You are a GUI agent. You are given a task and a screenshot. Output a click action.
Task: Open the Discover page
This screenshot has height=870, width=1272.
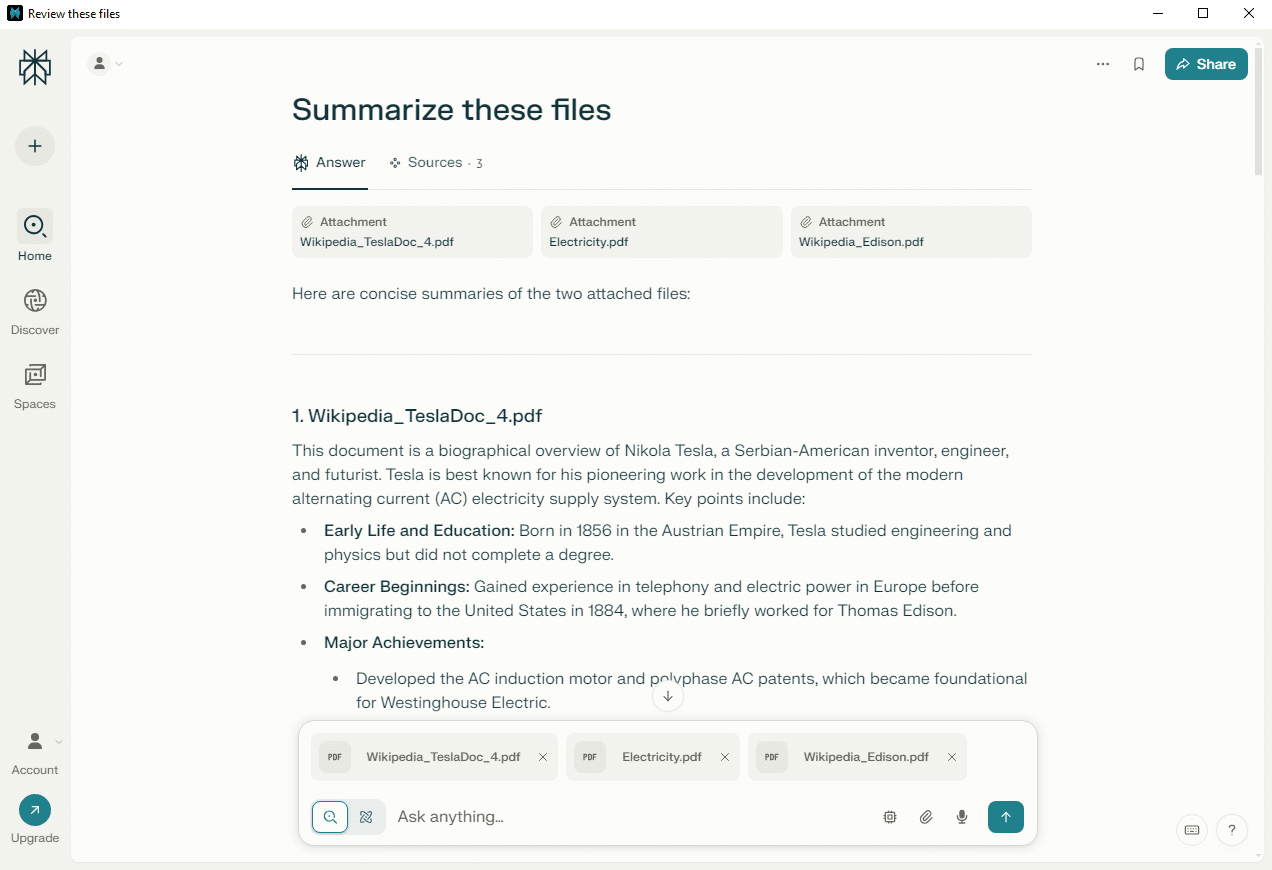35,312
